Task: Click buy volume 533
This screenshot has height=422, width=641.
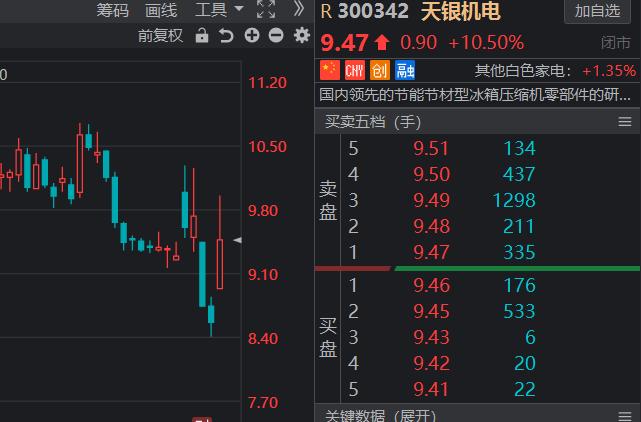Action: tap(519, 311)
